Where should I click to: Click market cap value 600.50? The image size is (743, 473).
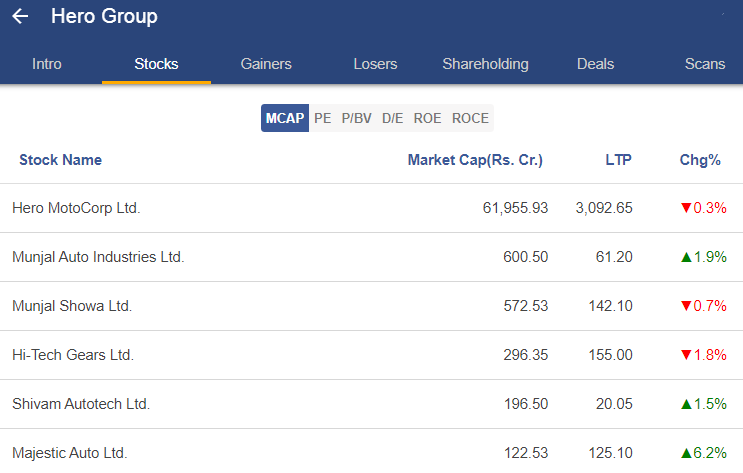point(526,257)
